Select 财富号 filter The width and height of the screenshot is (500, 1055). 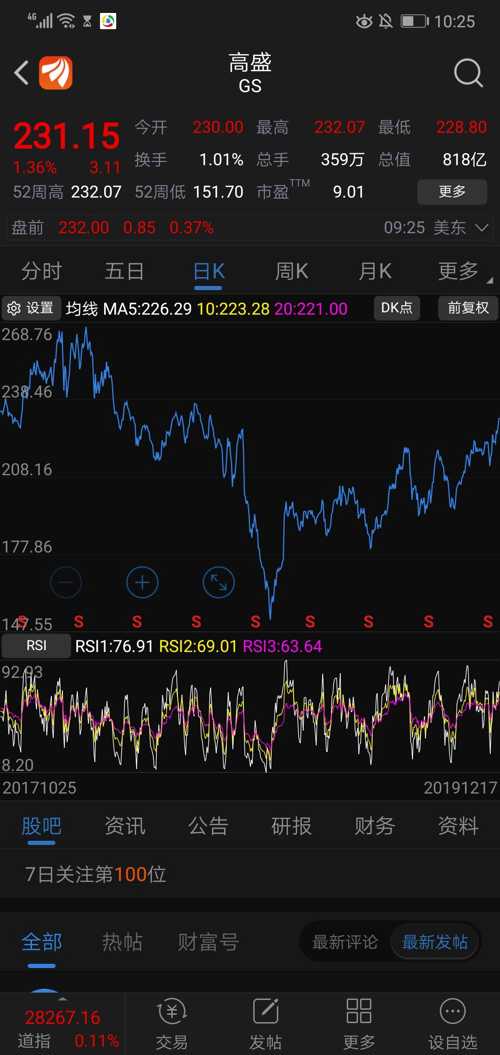208,942
